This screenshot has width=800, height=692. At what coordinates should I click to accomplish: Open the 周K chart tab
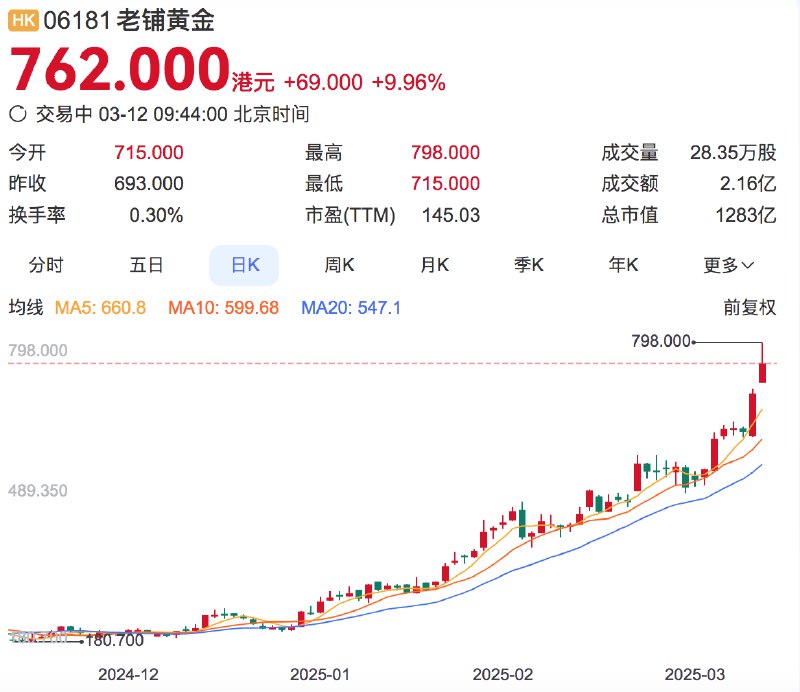(x=339, y=265)
